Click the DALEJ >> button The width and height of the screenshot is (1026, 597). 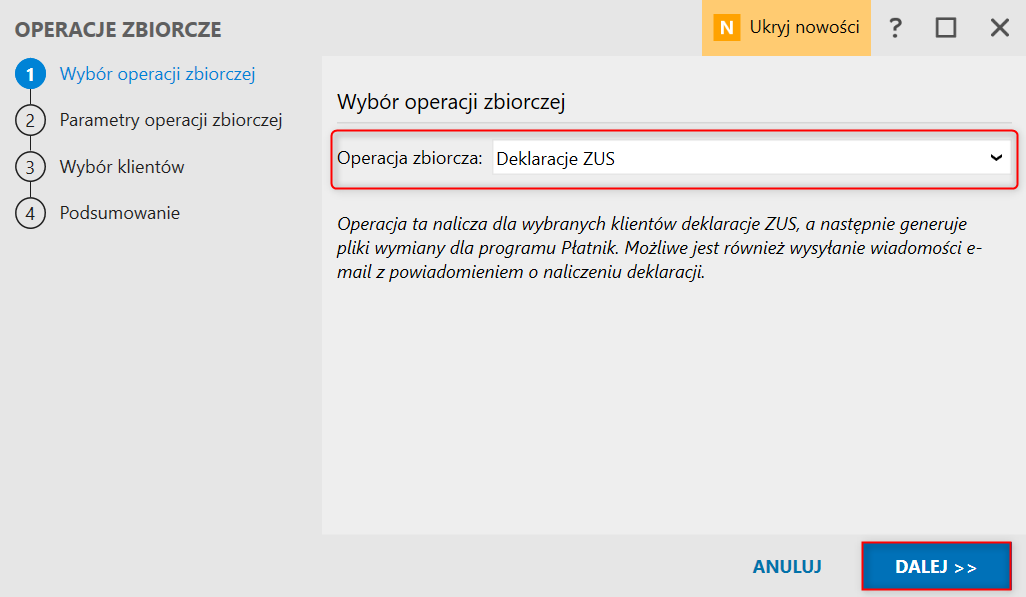(x=936, y=566)
